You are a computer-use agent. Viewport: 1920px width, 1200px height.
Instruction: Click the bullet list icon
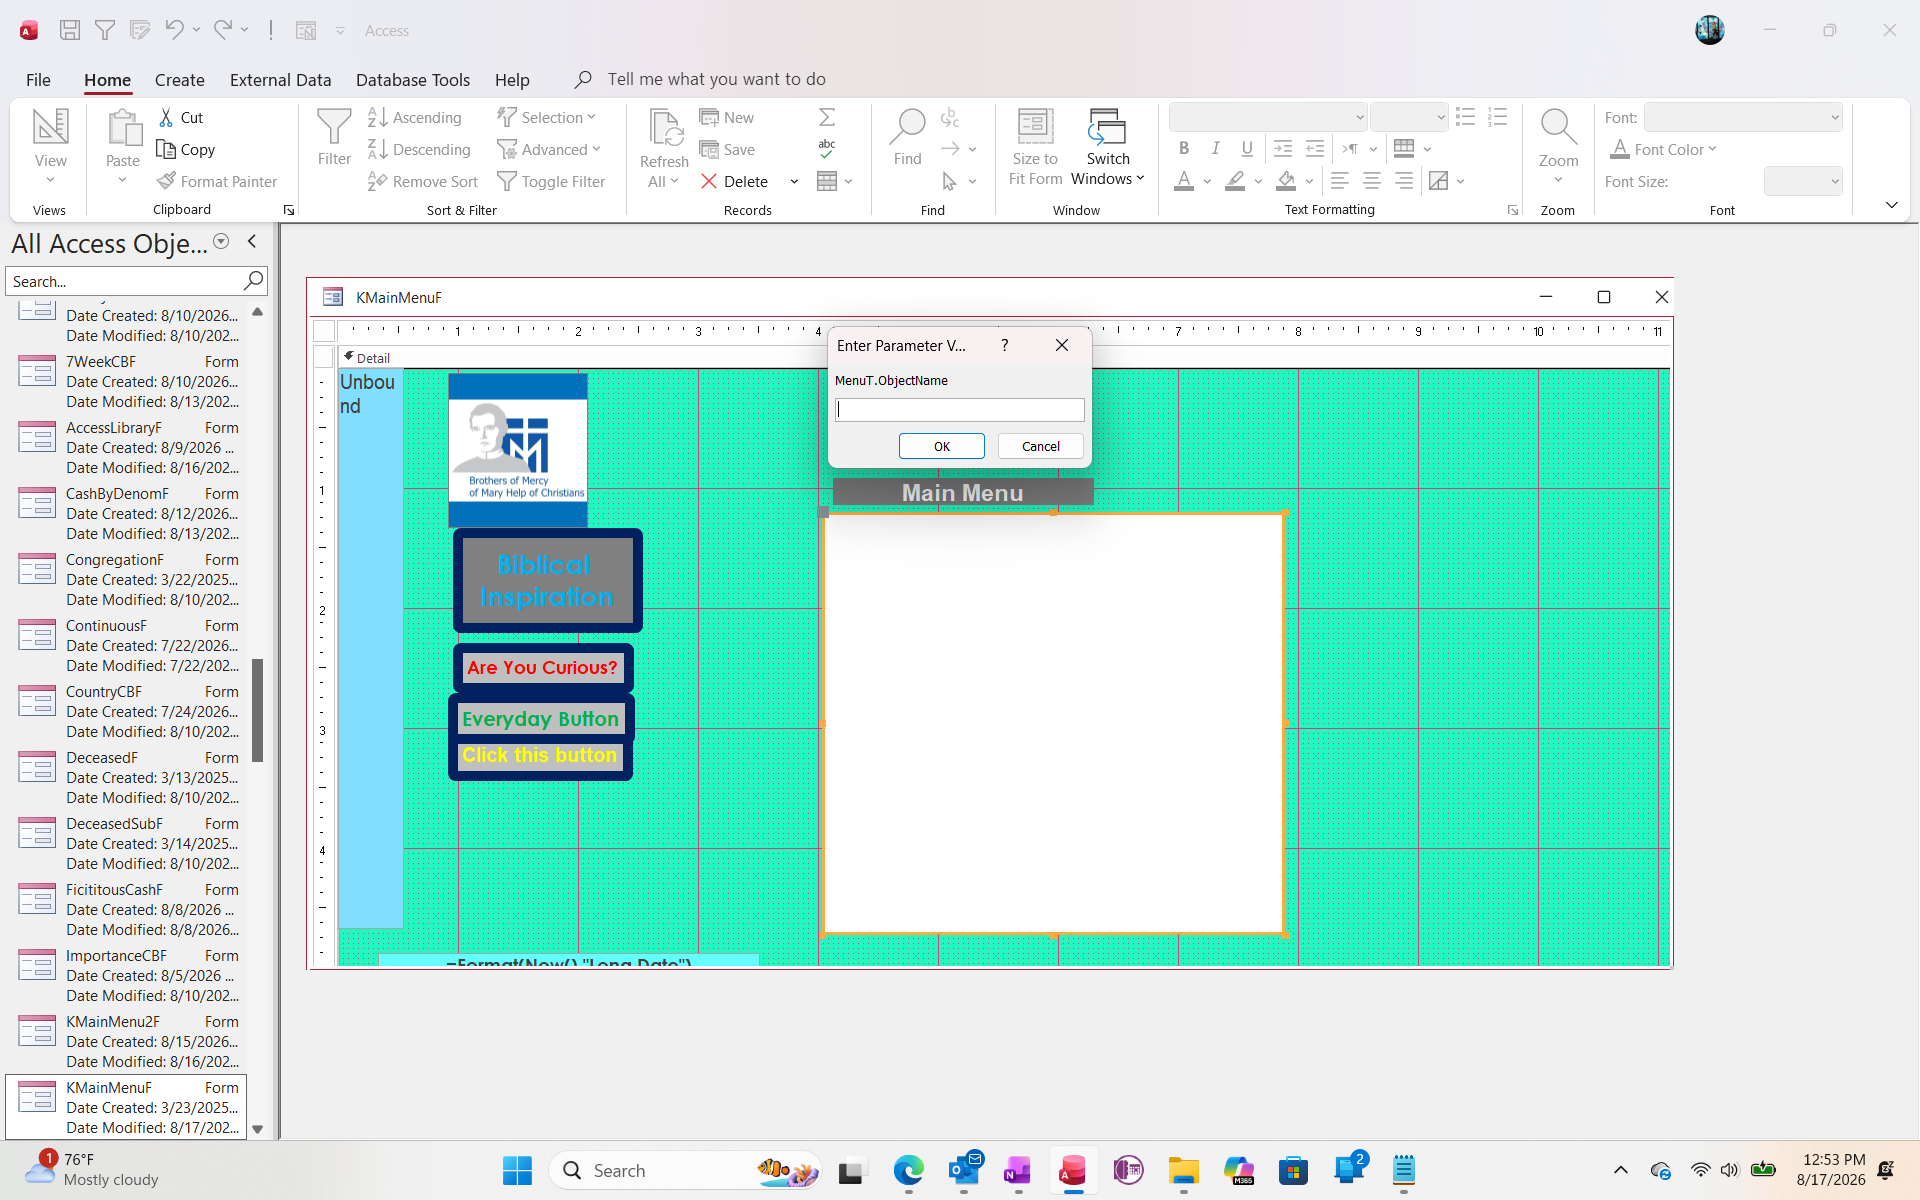1466,117
